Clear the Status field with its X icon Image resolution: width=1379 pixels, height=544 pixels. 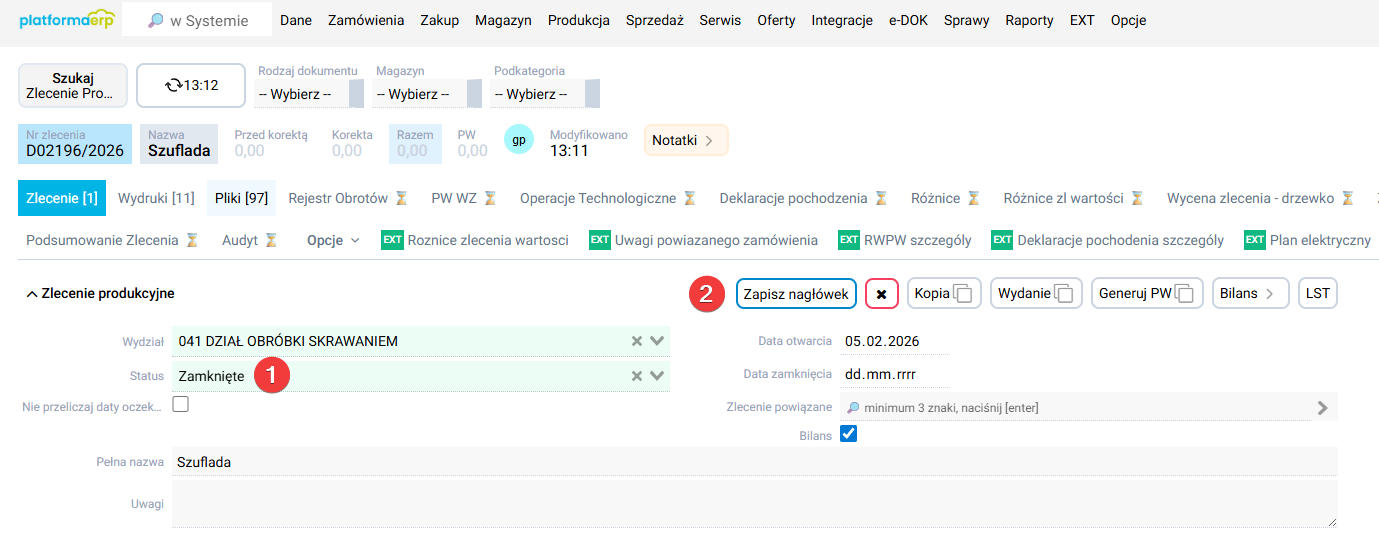(x=636, y=376)
